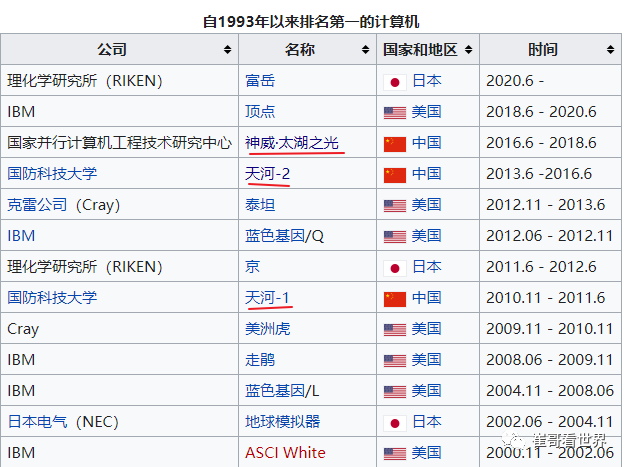This screenshot has width=626, height=467.
Task: Sort table by 时间 column arrows
Action: [610, 49]
